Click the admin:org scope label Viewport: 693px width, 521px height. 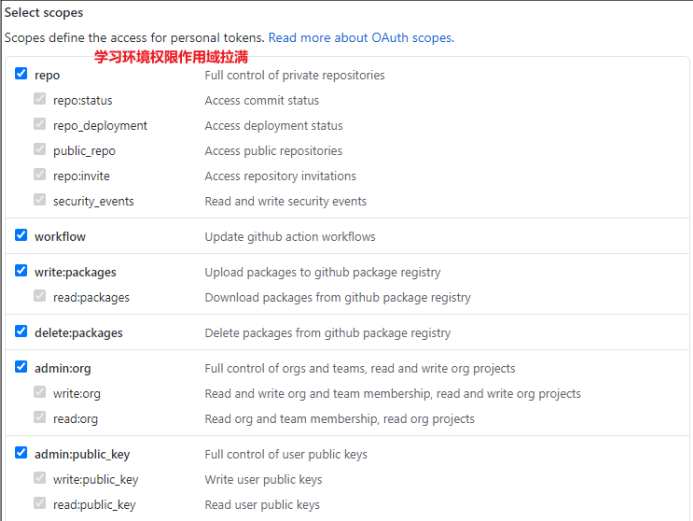tap(64, 368)
